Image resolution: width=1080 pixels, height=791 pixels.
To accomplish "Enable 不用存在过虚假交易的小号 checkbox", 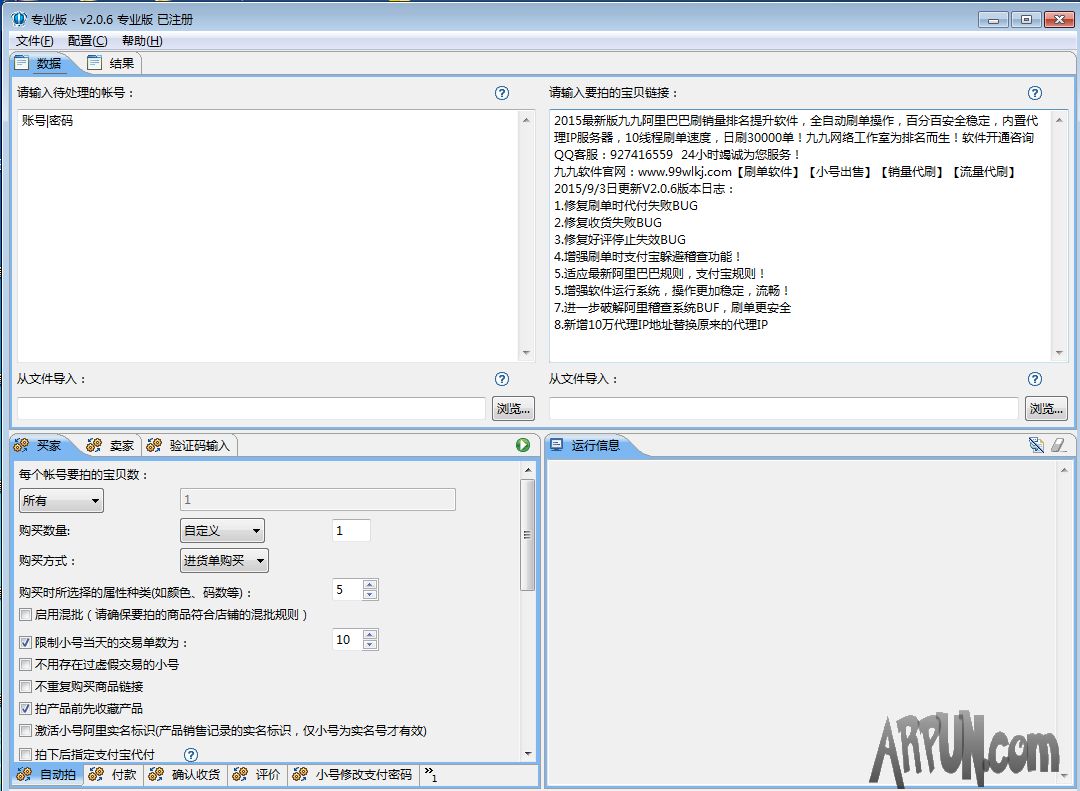I will pyautogui.click(x=25, y=664).
